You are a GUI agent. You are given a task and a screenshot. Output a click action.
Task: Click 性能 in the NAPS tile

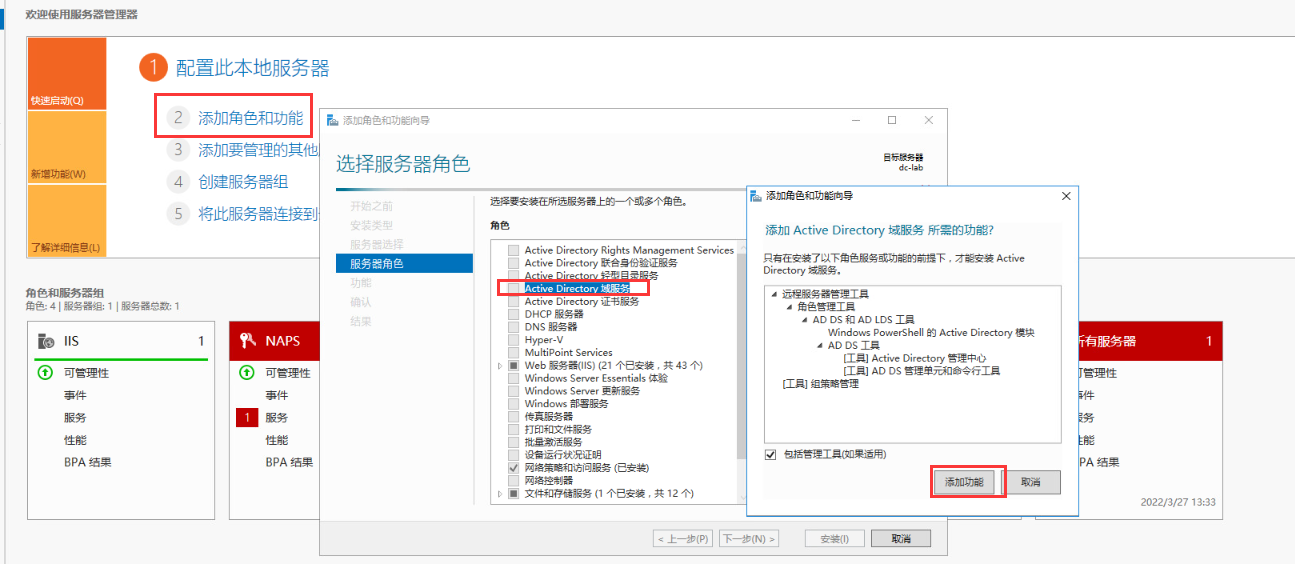(x=277, y=440)
